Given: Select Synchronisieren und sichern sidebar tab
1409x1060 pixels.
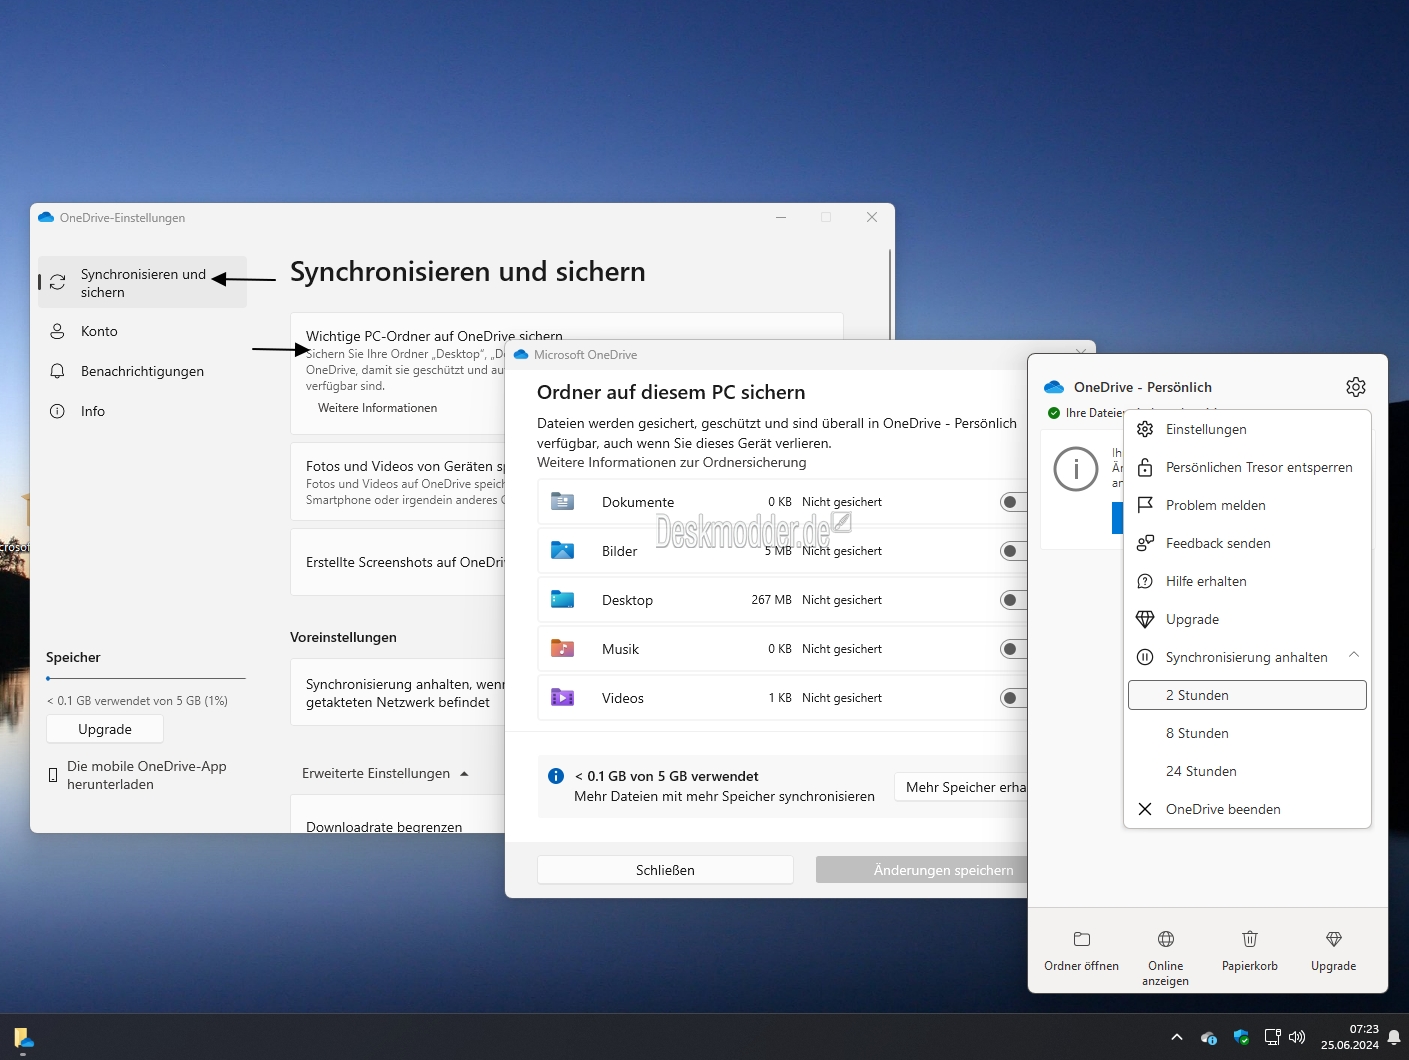Looking at the screenshot, I should coord(142,282).
